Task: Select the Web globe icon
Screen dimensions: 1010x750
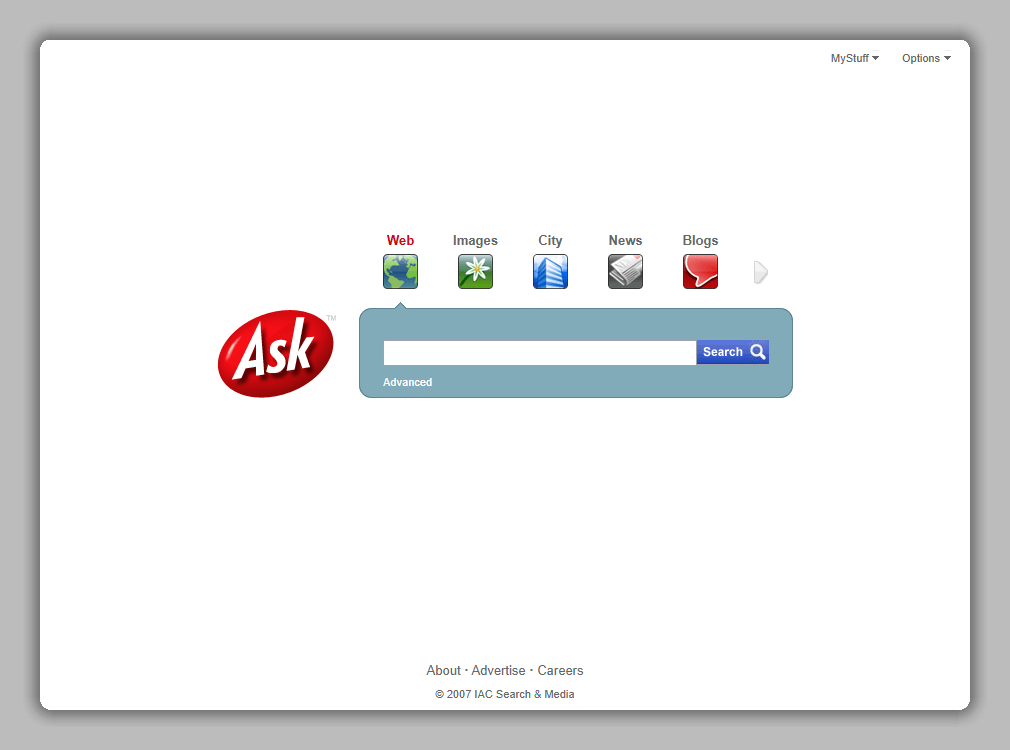Action: (400, 271)
